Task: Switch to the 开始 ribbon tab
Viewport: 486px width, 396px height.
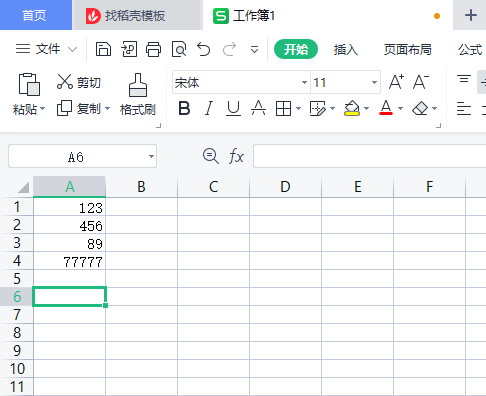Action: [296, 49]
